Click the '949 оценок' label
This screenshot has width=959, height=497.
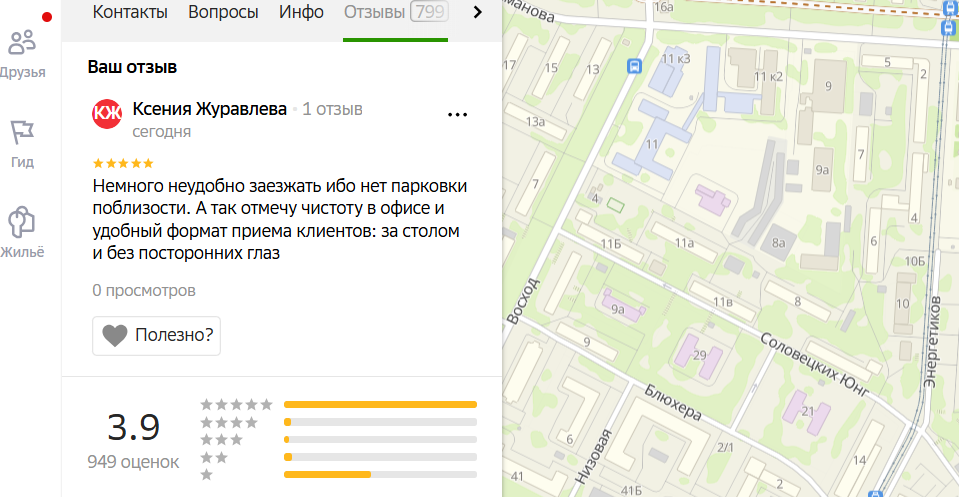click(x=133, y=462)
